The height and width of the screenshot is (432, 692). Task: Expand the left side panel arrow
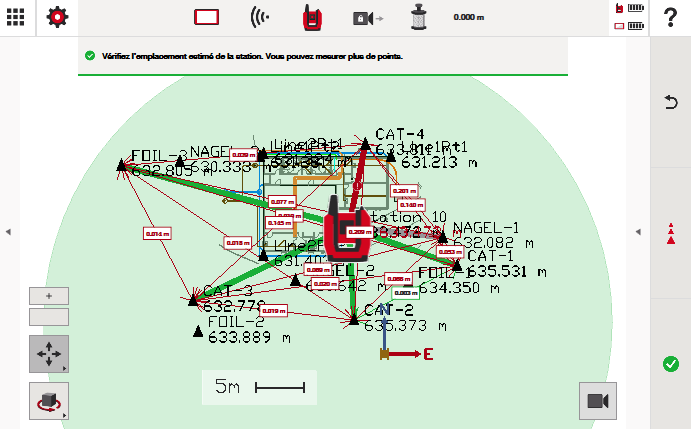(7, 232)
